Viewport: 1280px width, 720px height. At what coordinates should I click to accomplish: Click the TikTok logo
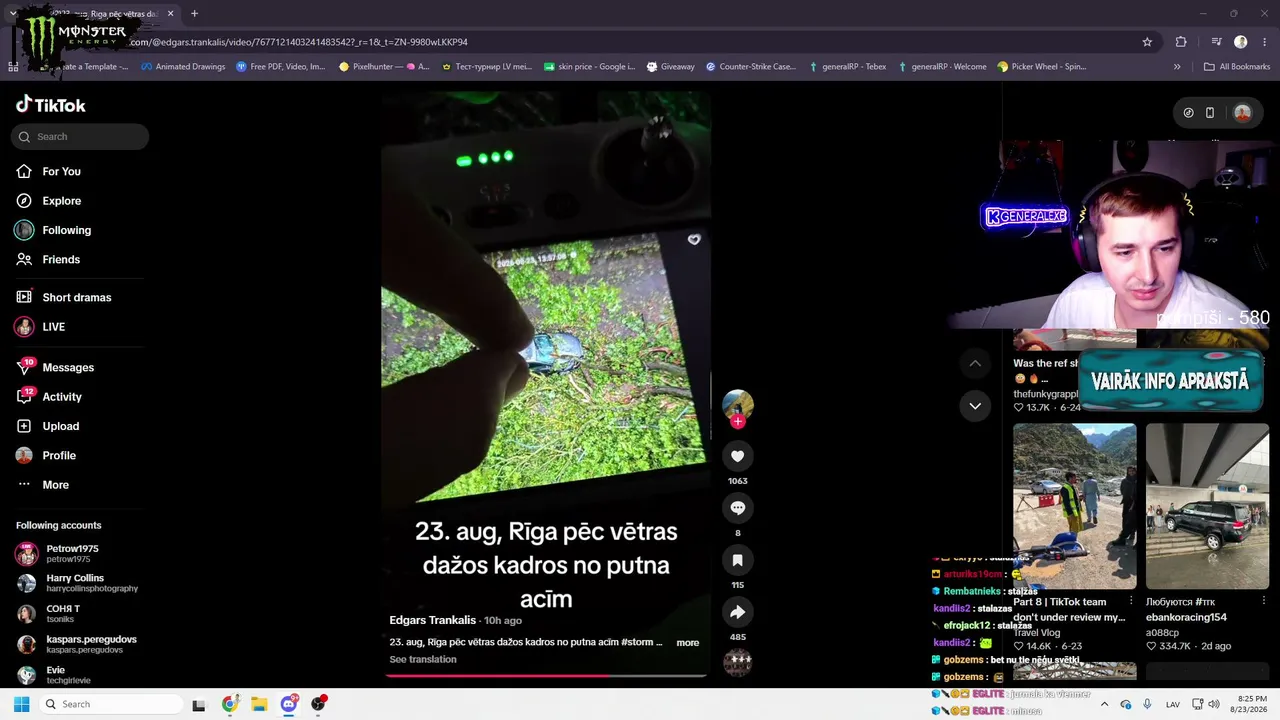click(x=51, y=105)
